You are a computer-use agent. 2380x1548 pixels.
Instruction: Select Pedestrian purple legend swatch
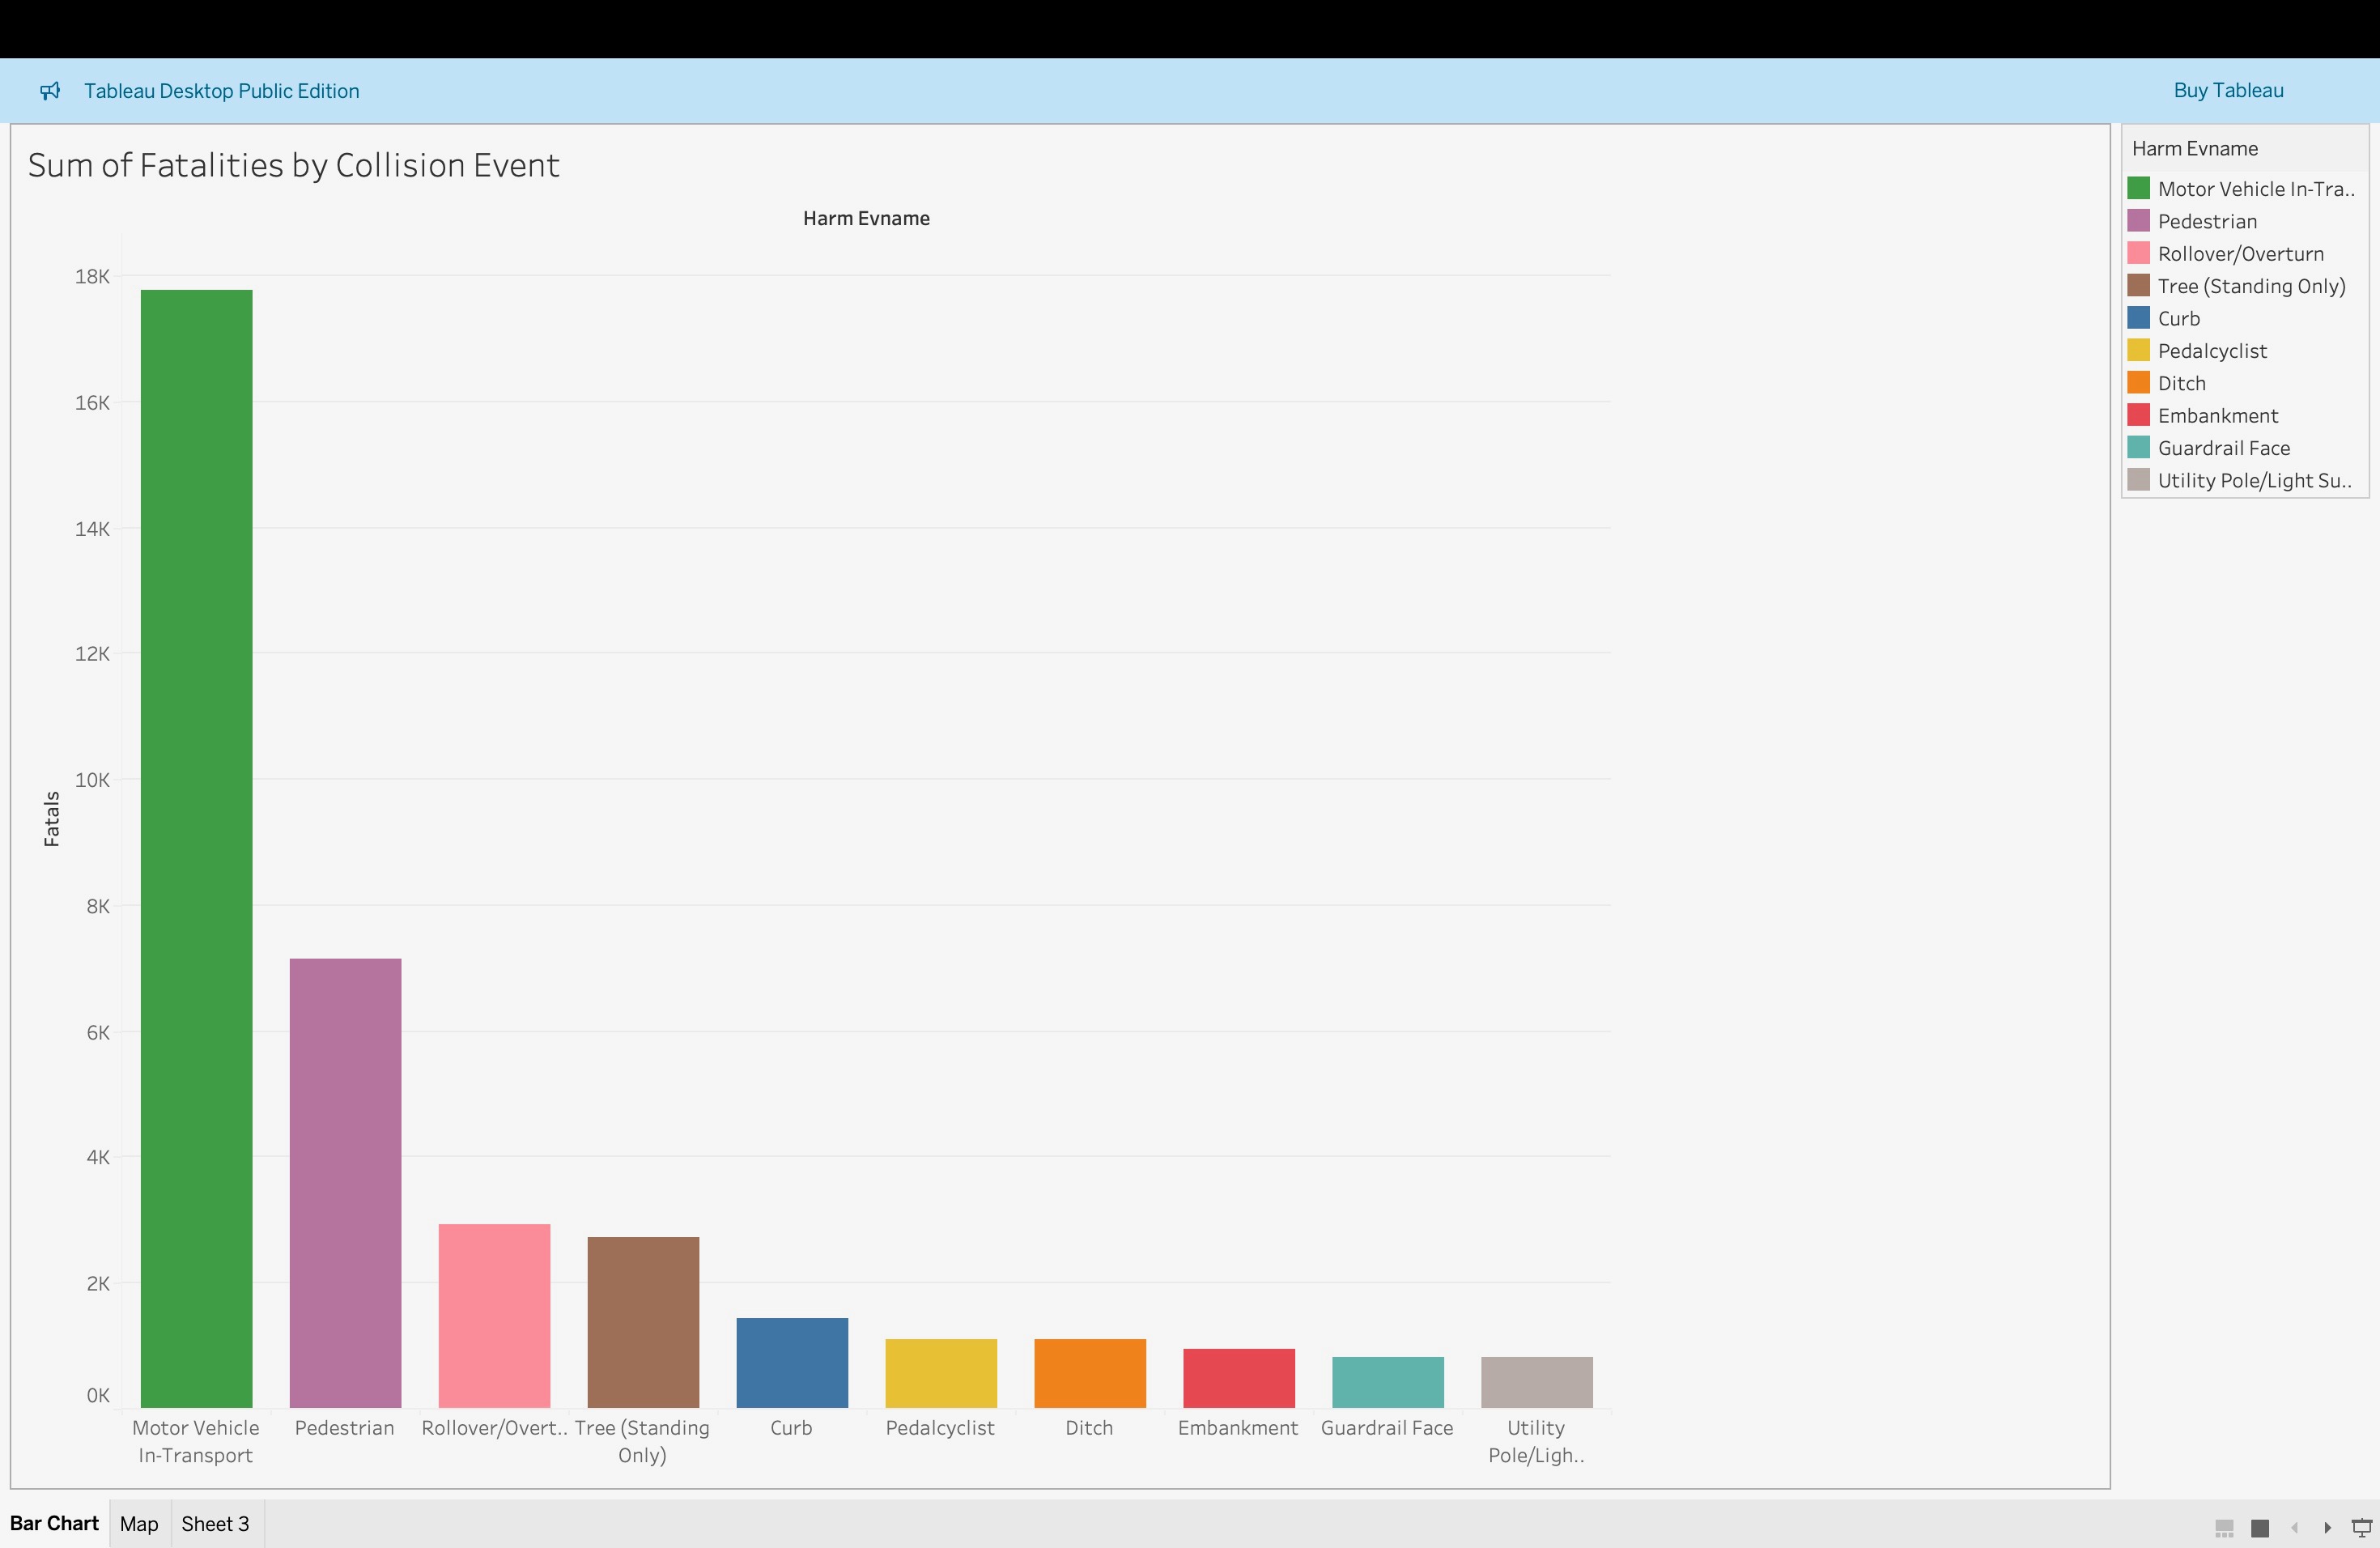(2138, 220)
